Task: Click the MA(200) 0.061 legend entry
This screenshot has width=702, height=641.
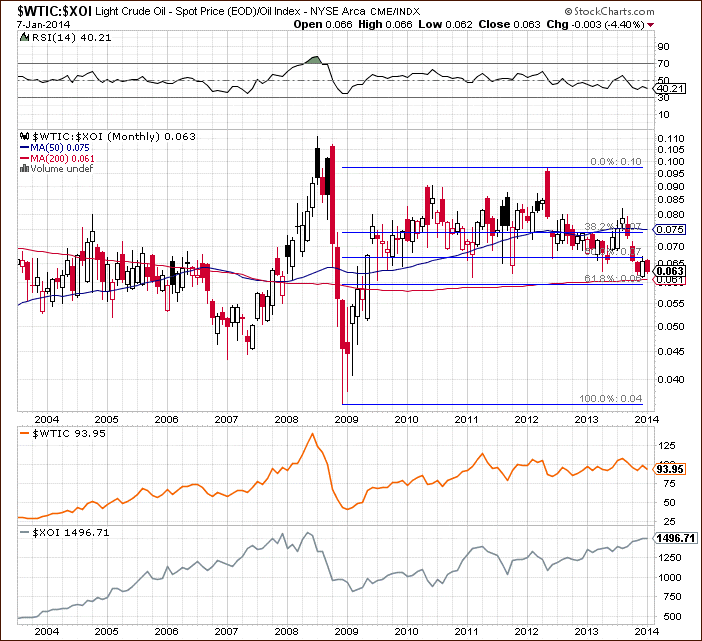Action: tap(57, 158)
